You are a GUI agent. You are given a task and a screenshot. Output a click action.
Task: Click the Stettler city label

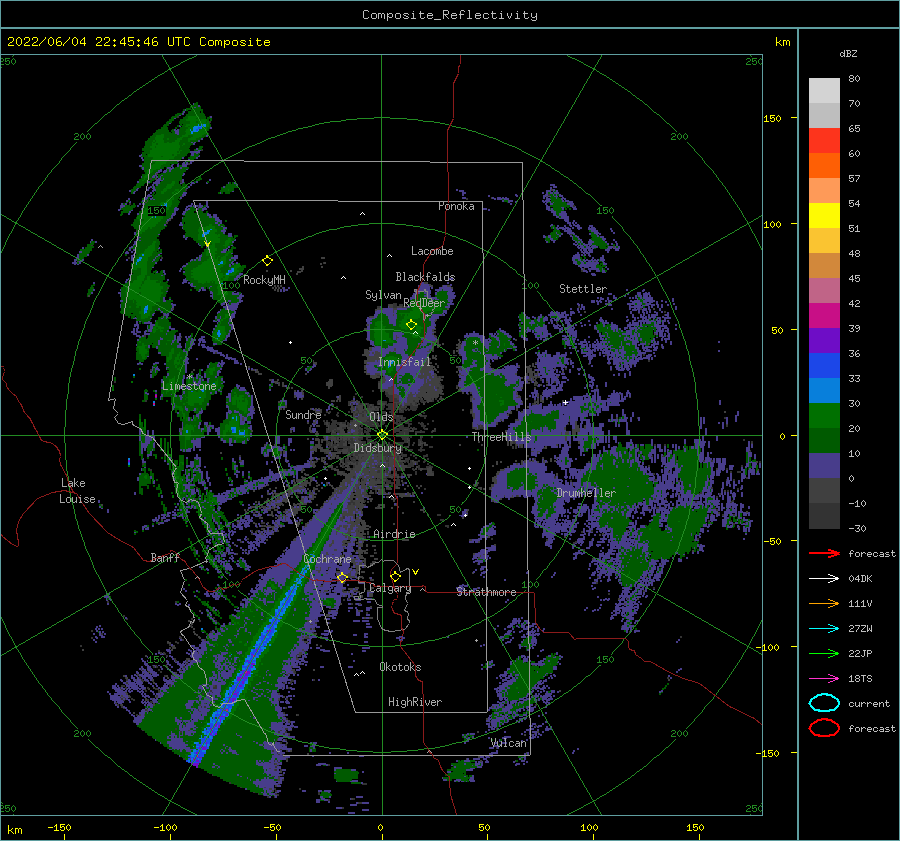(583, 289)
